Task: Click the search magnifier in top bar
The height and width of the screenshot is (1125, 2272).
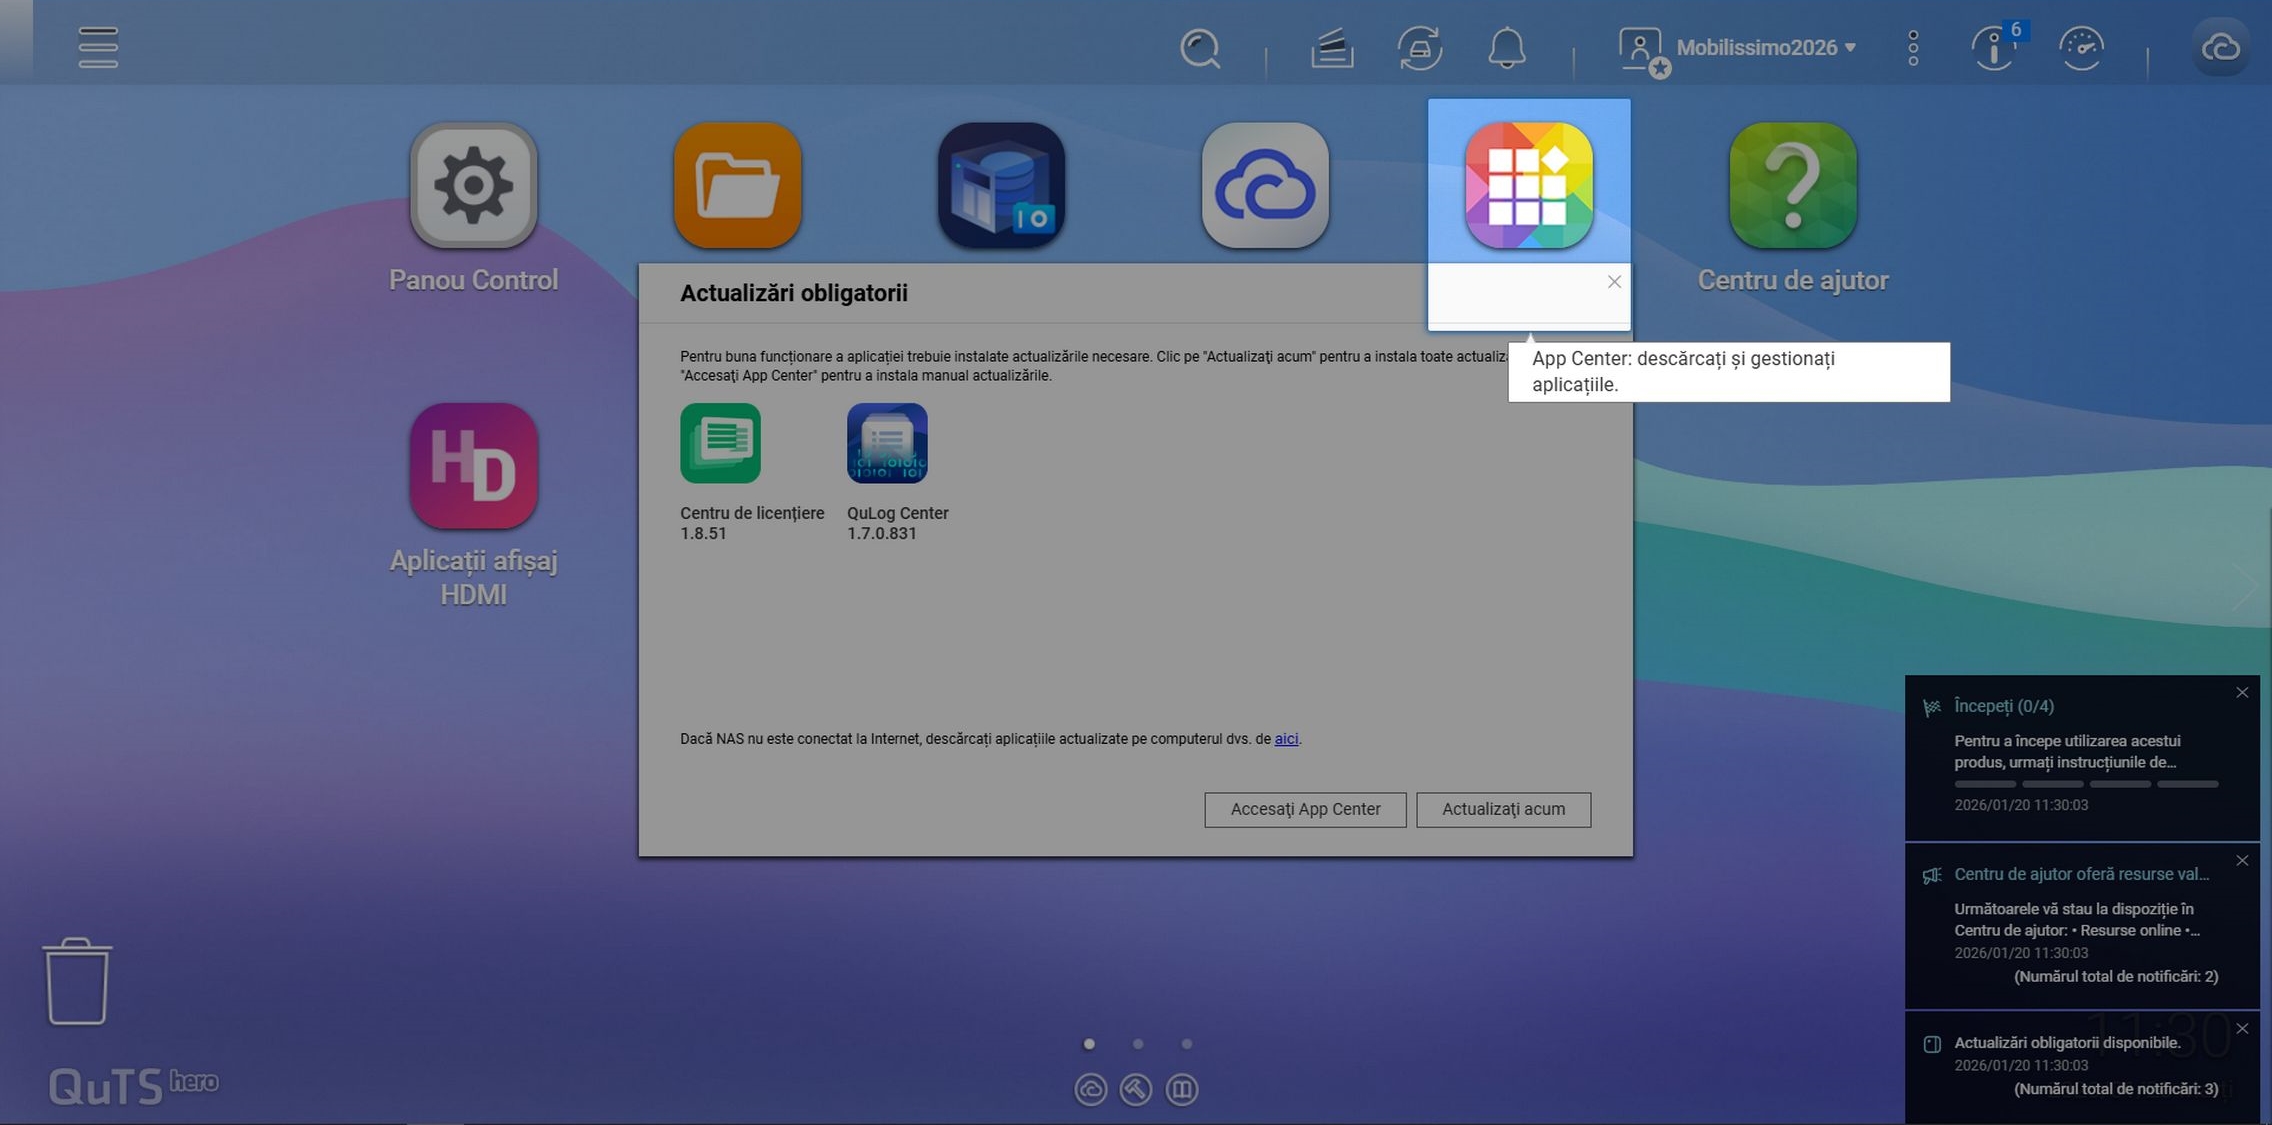Action: coord(1200,48)
